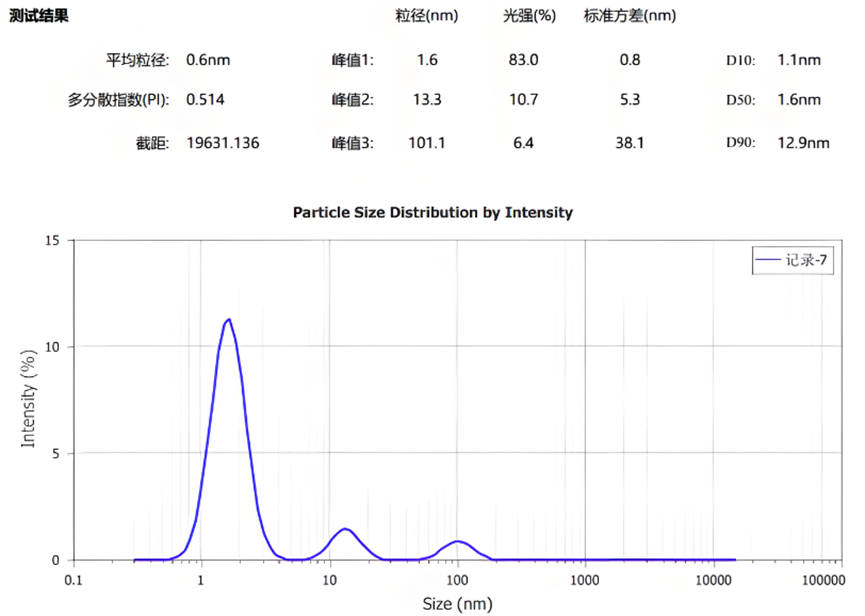Click the Particle Size Distribution chart title
The image size is (865, 616).
pyautogui.click(x=432, y=212)
